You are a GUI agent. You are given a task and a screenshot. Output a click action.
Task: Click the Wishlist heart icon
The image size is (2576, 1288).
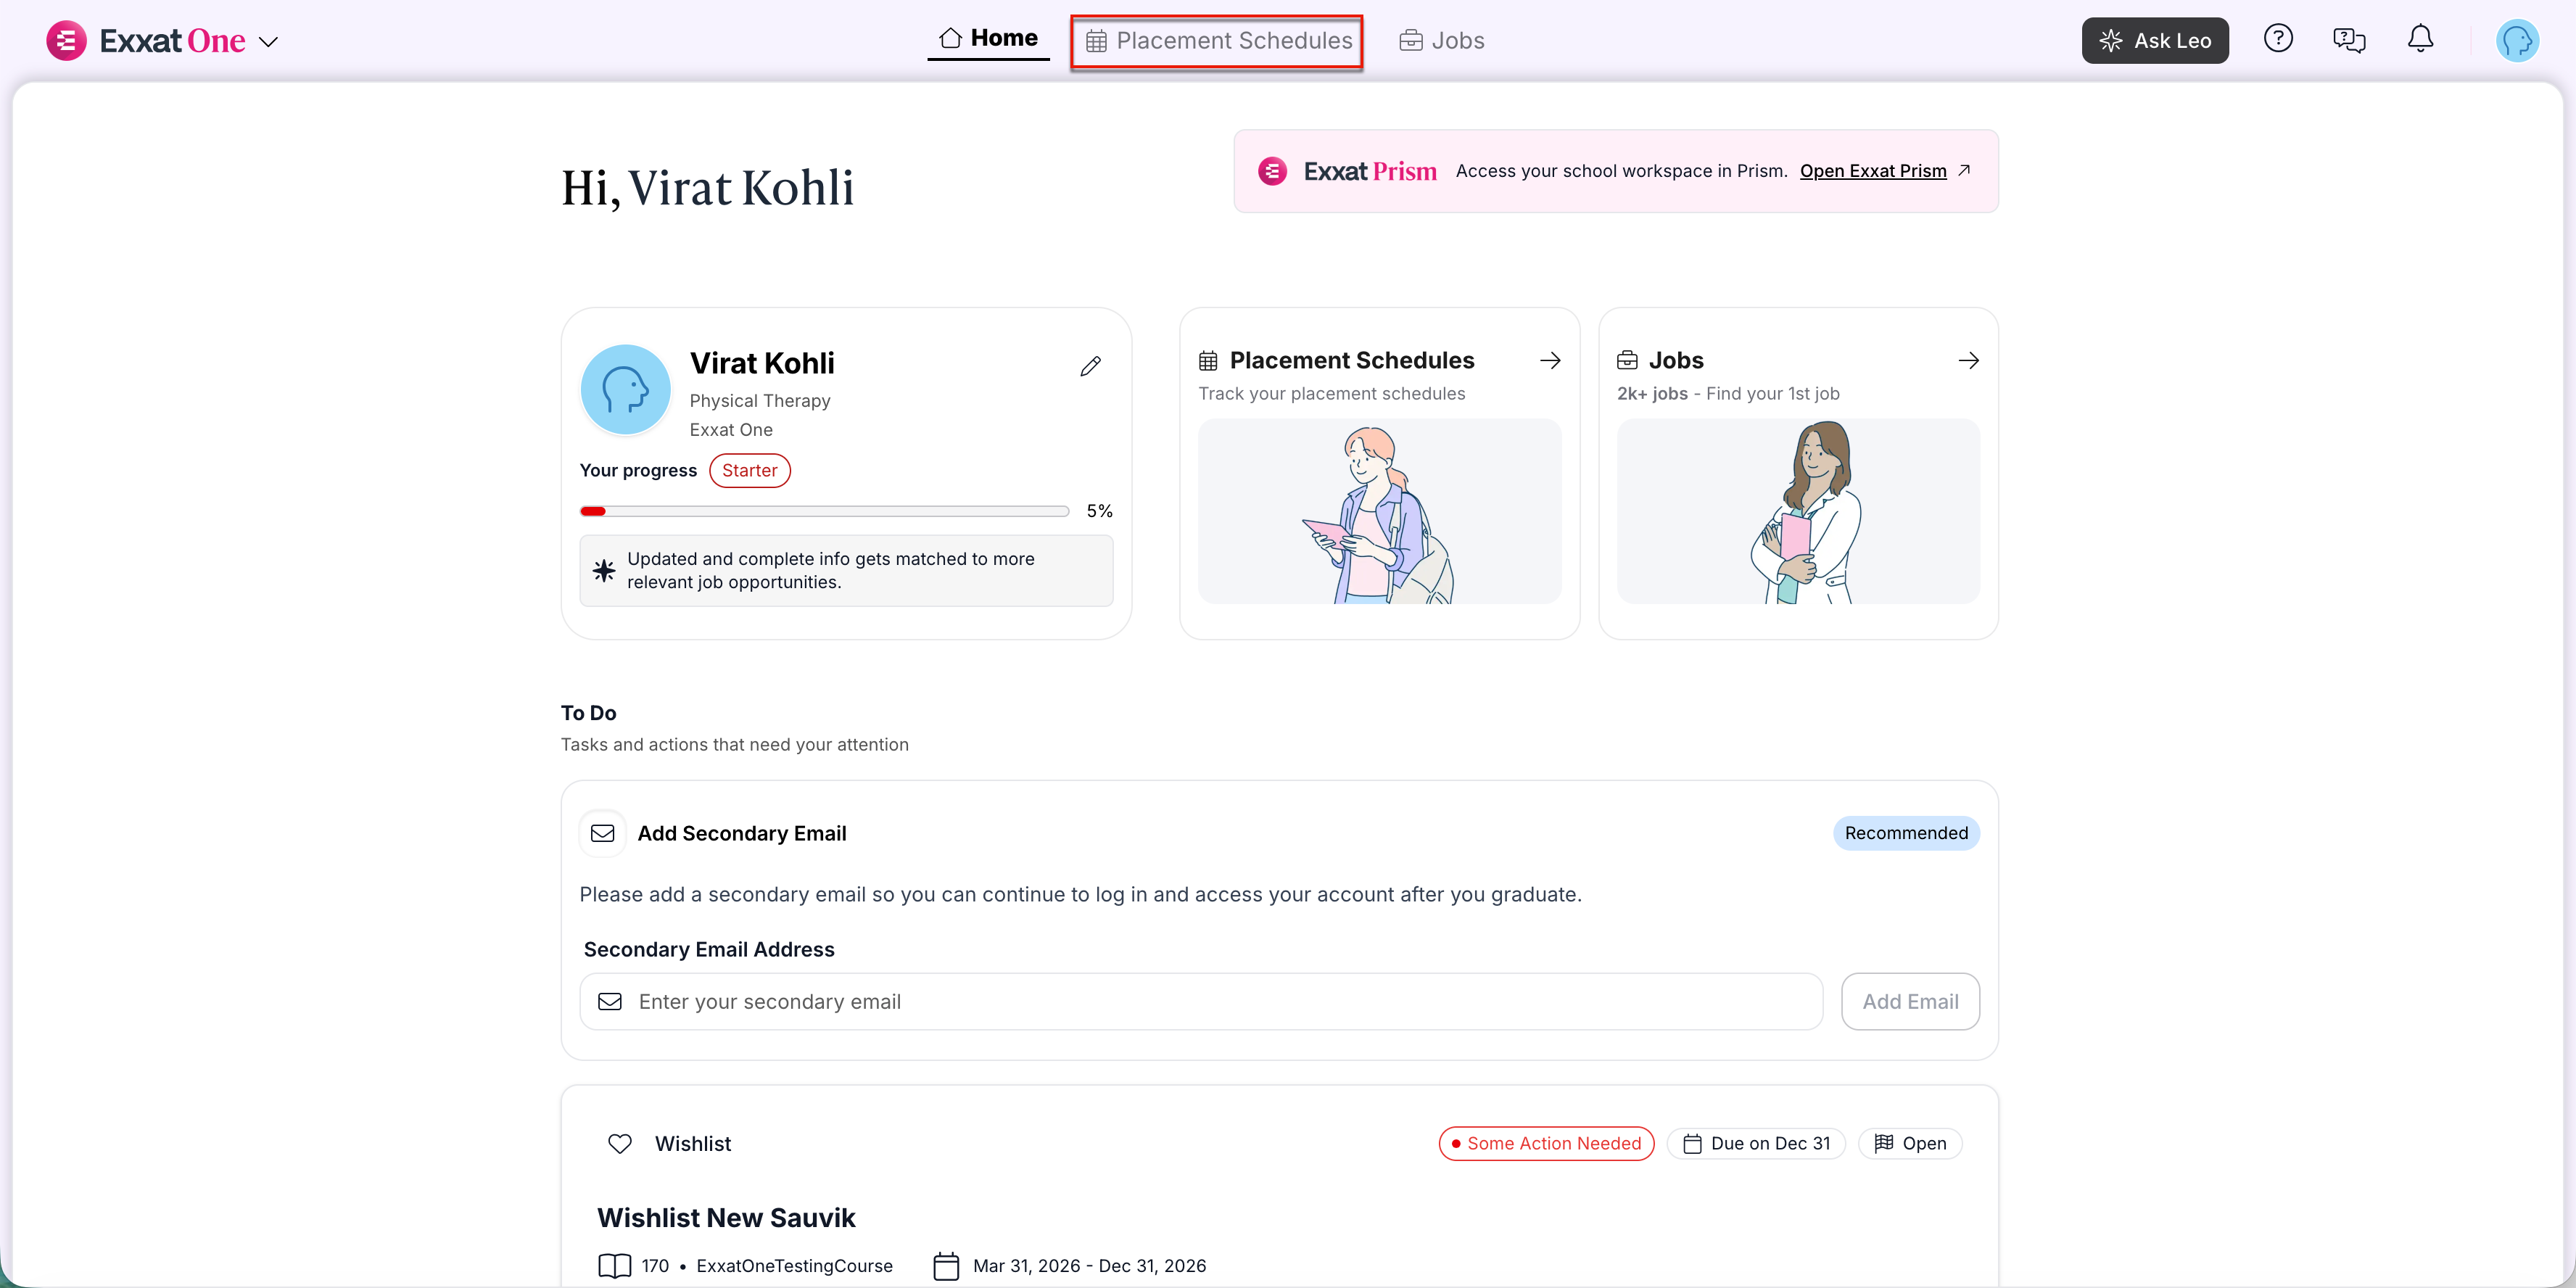620,1143
